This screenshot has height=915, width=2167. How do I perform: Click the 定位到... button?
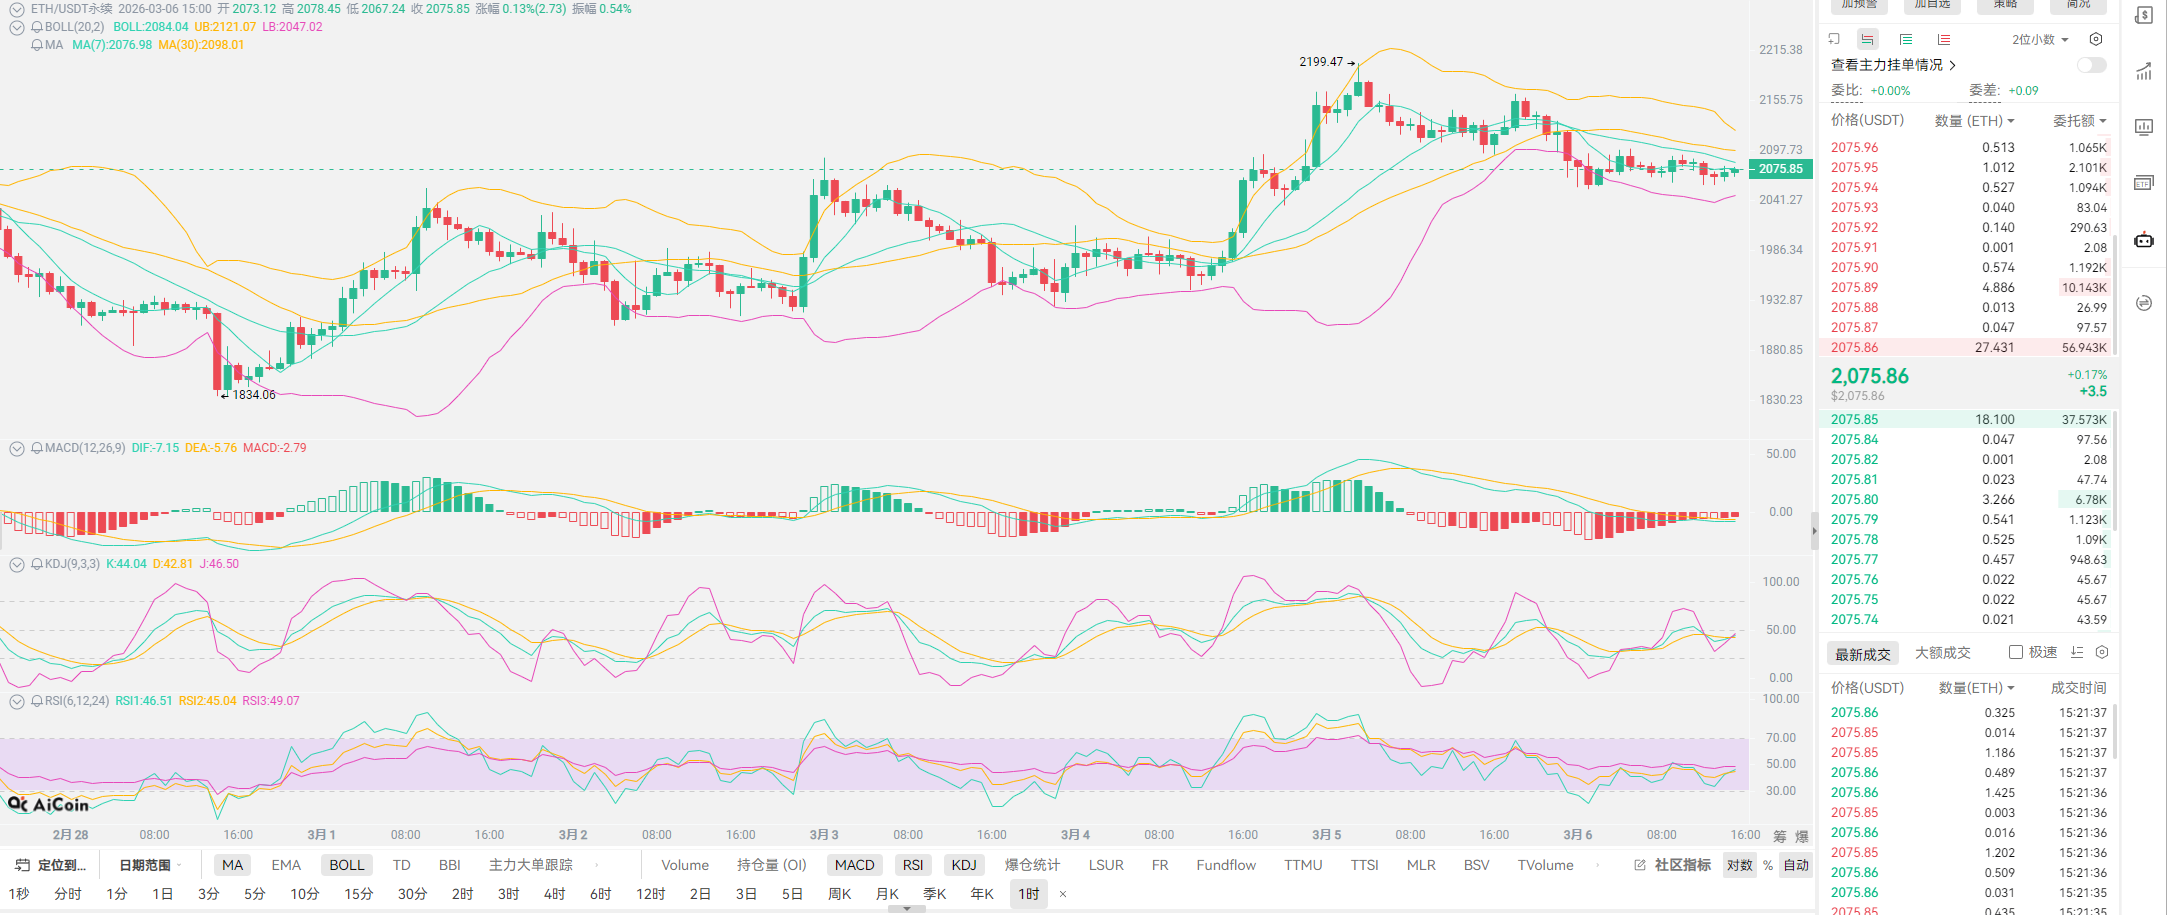click(52, 865)
